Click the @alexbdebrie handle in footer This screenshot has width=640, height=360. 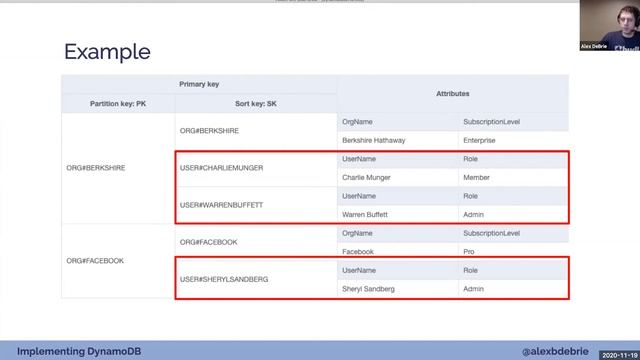[x=555, y=351]
